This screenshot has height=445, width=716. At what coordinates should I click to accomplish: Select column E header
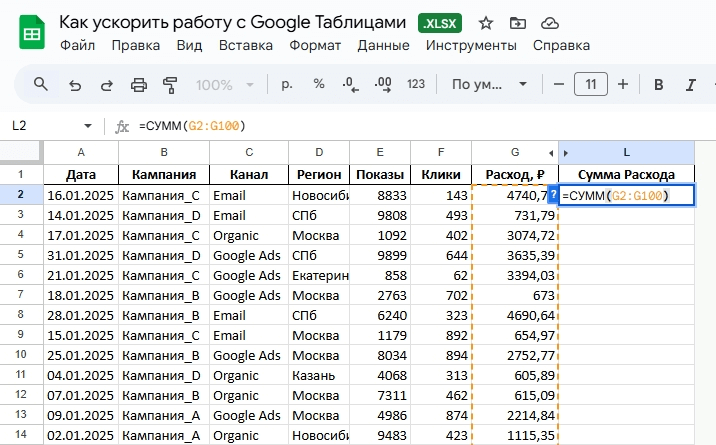tap(380, 152)
